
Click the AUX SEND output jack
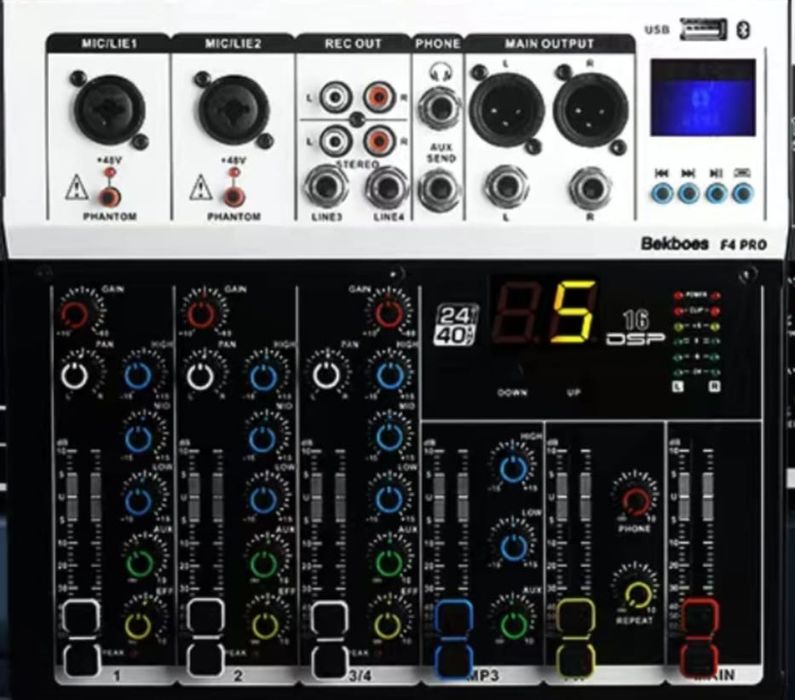pos(440,189)
